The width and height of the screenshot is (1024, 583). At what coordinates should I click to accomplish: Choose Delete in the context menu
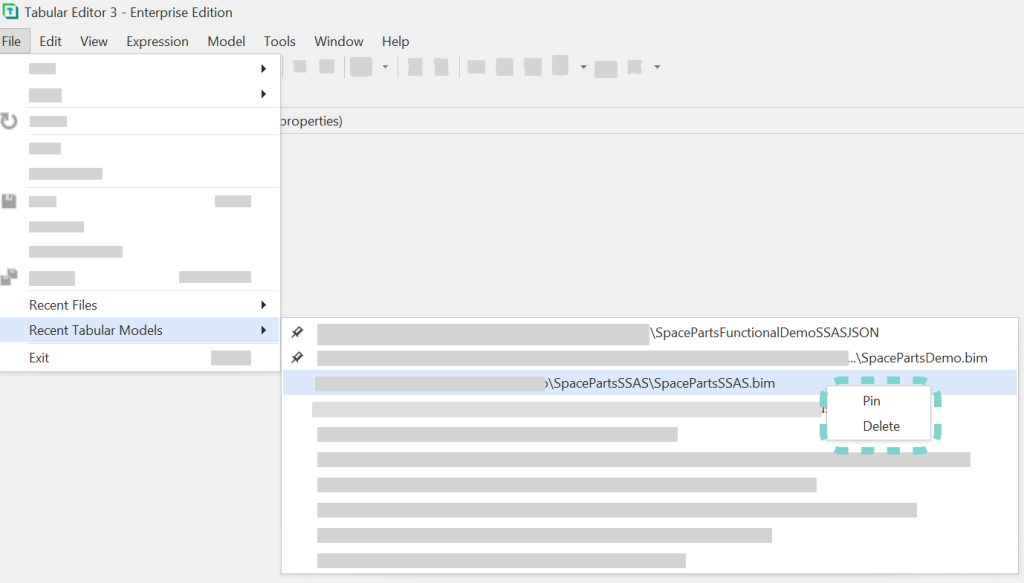point(878,426)
